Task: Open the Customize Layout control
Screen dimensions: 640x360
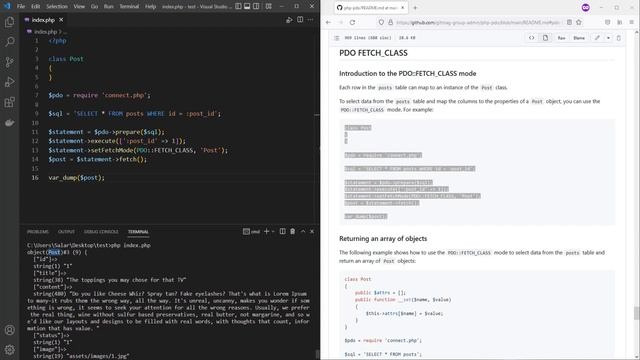Action: [x=269, y=6]
